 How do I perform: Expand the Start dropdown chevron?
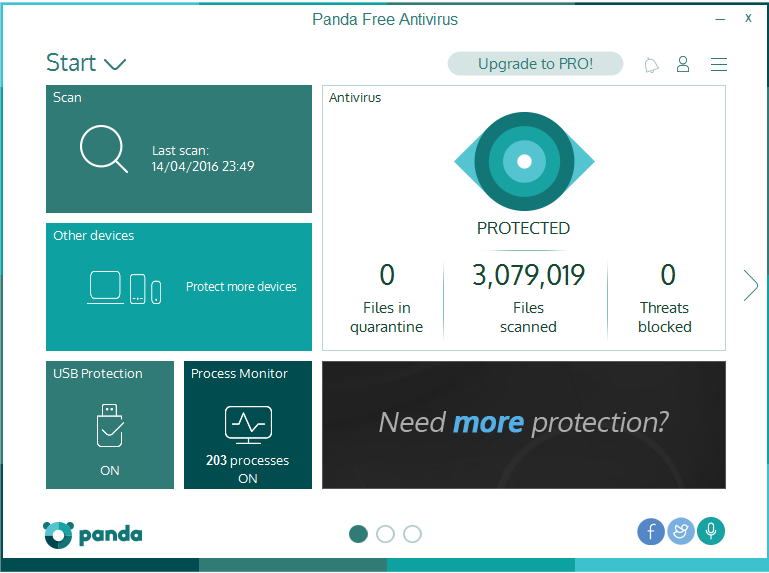pos(115,65)
